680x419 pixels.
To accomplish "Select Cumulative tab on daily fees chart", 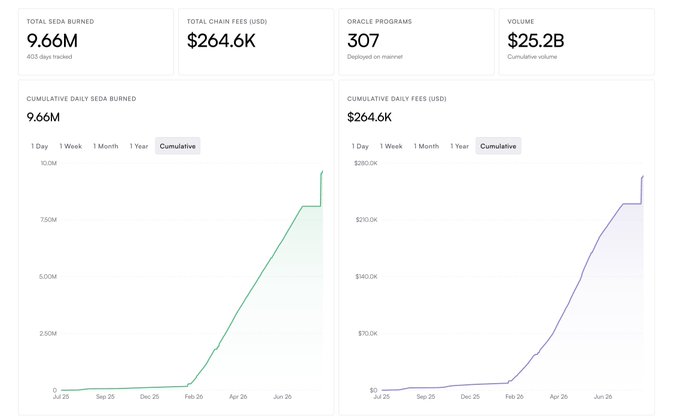I will click(x=498, y=146).
